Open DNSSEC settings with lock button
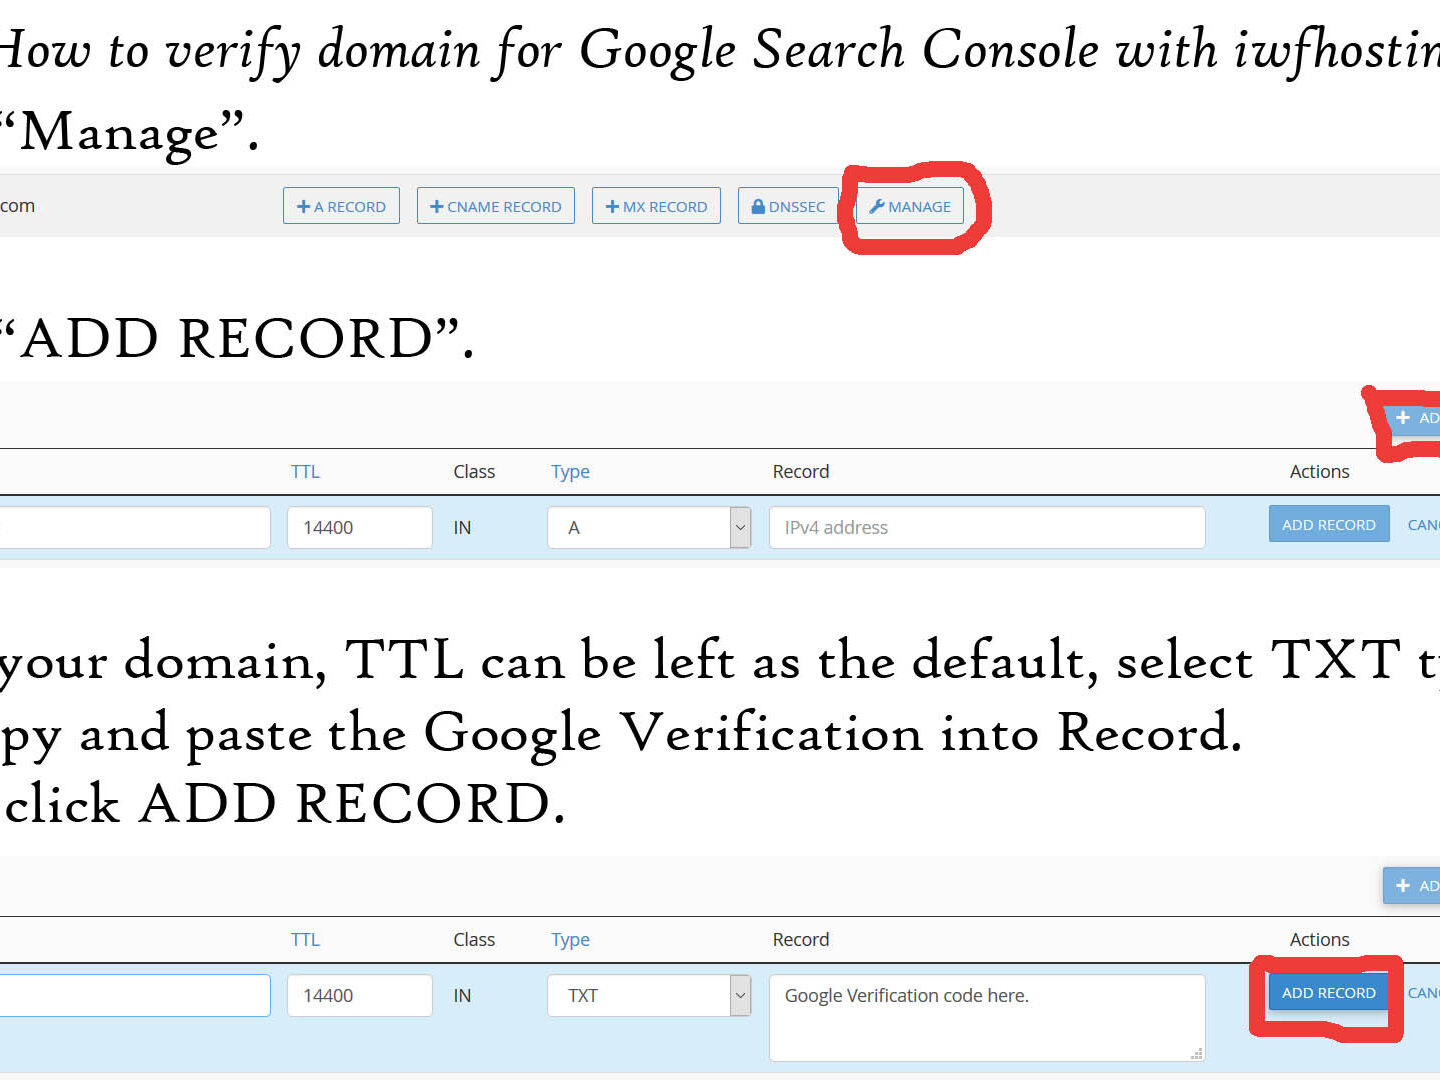This screenshot has width=1440, height=1080. pos(788,206)
